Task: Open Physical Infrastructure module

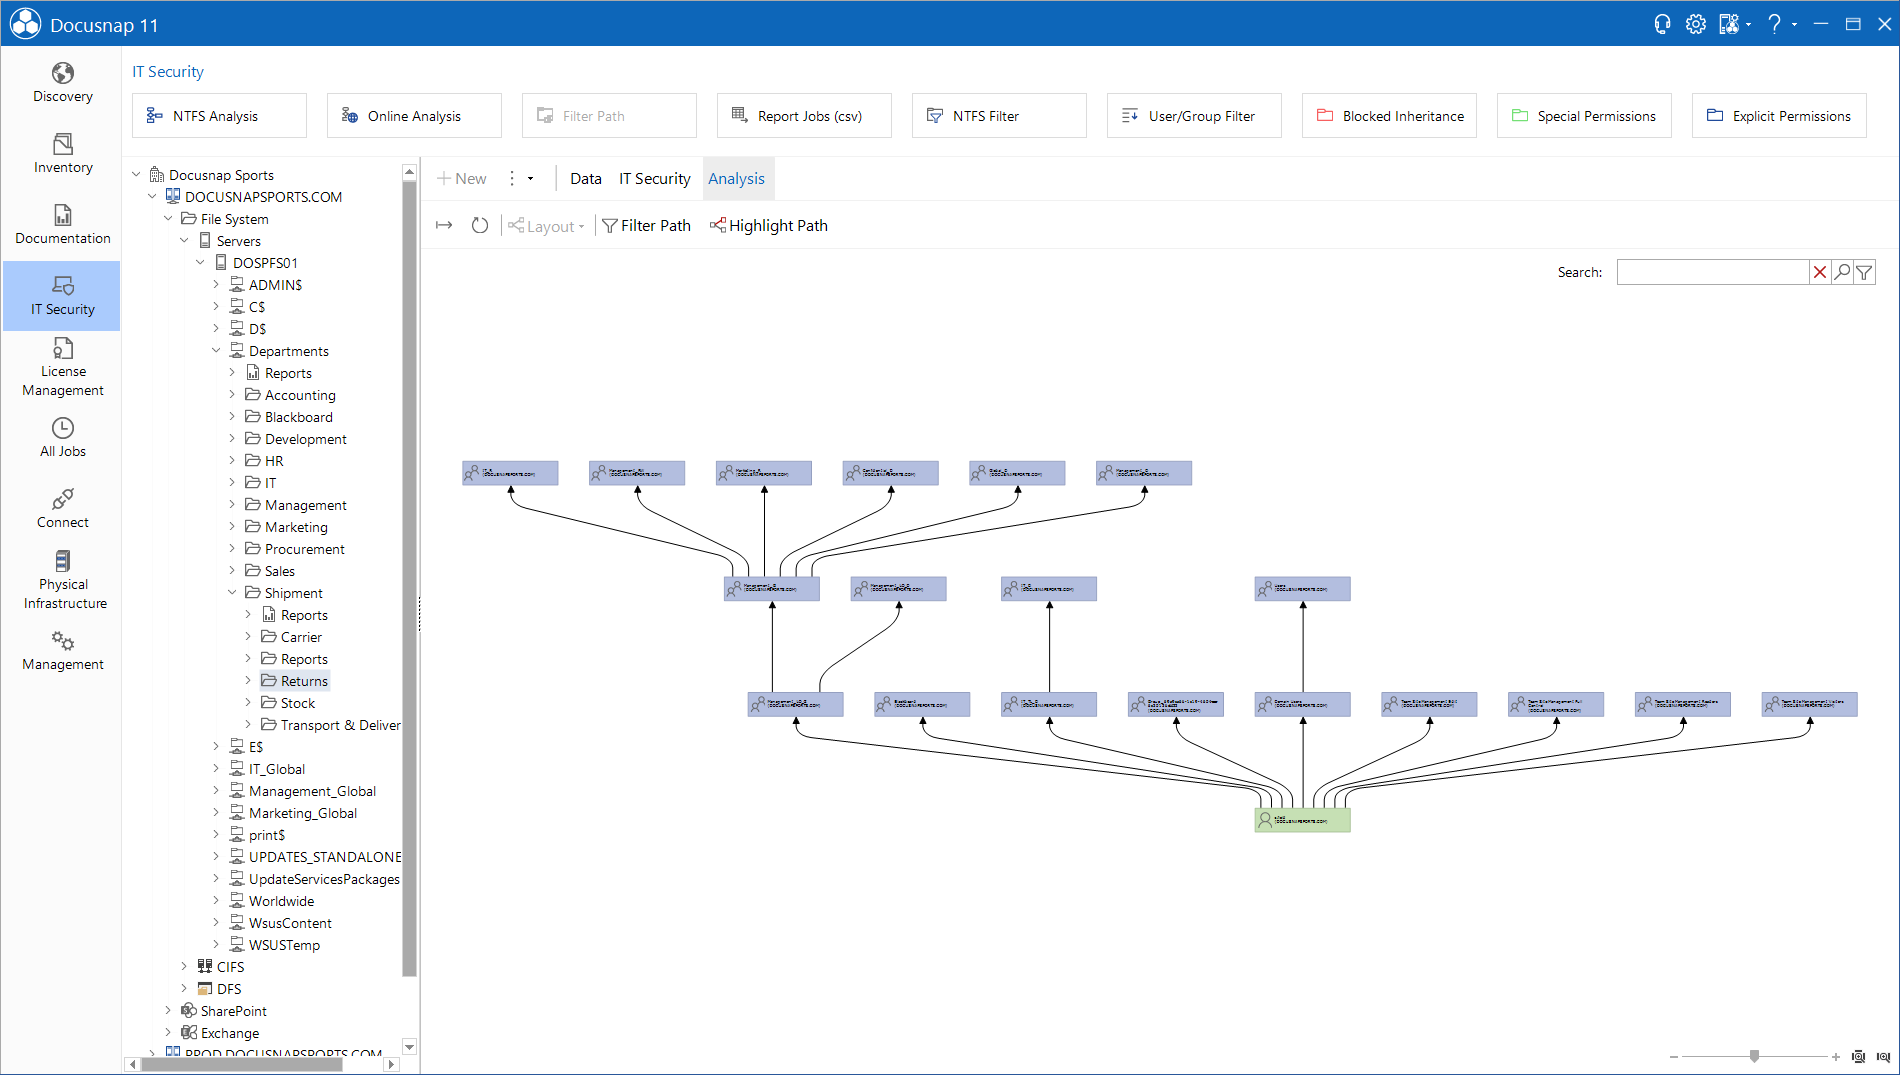Action: point(62,580)
